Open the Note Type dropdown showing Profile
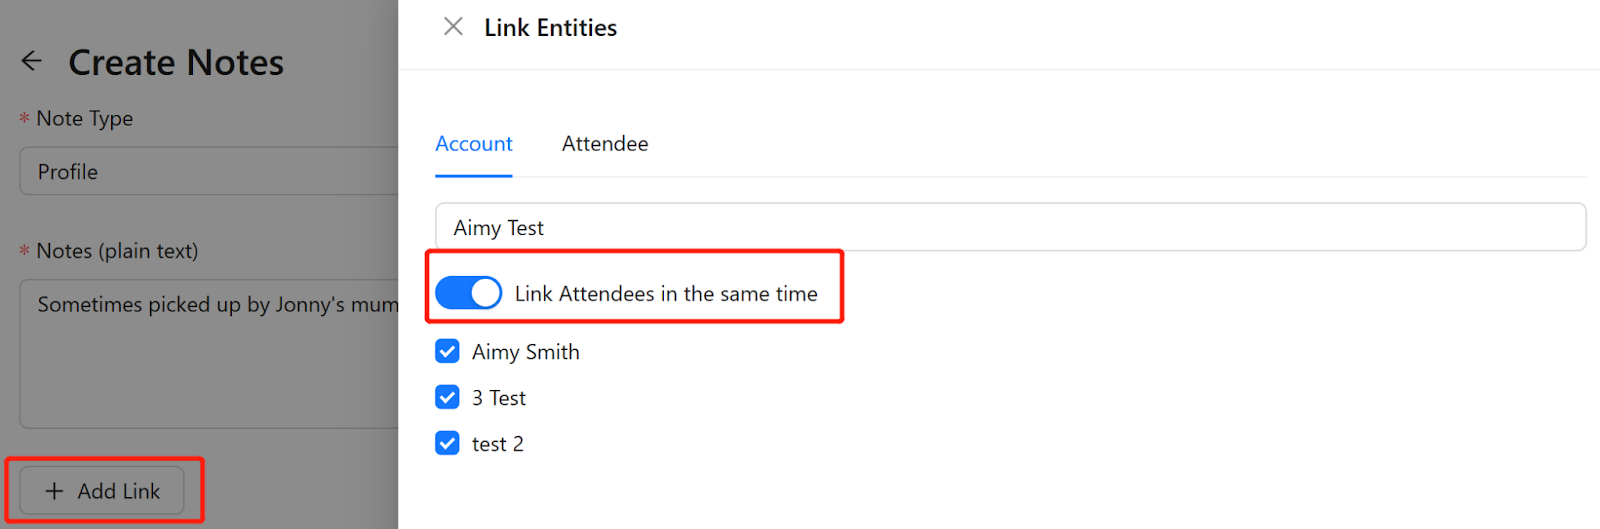Viewport: 1600px width, 529px height. tap(210, 172)
